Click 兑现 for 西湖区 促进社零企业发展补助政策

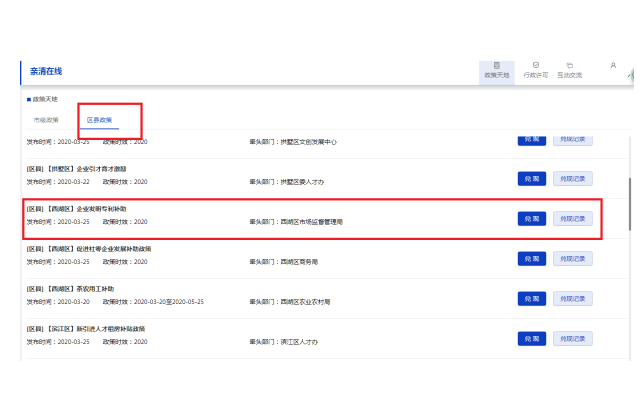[x=531, y=259]
